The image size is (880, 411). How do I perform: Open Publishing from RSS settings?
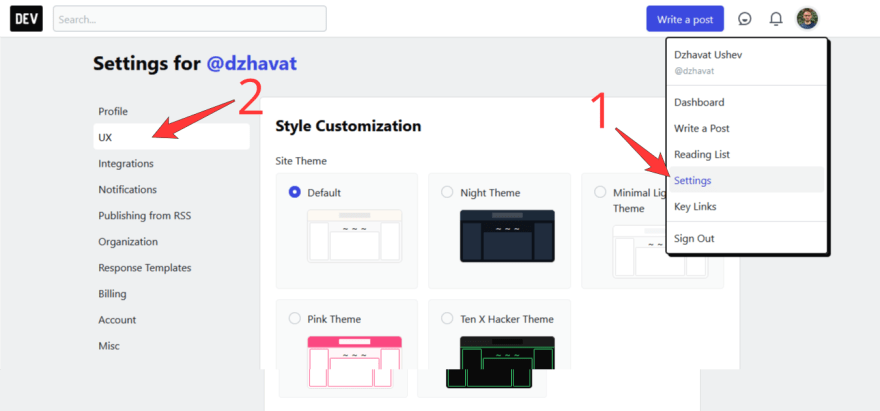click(171, 216)
